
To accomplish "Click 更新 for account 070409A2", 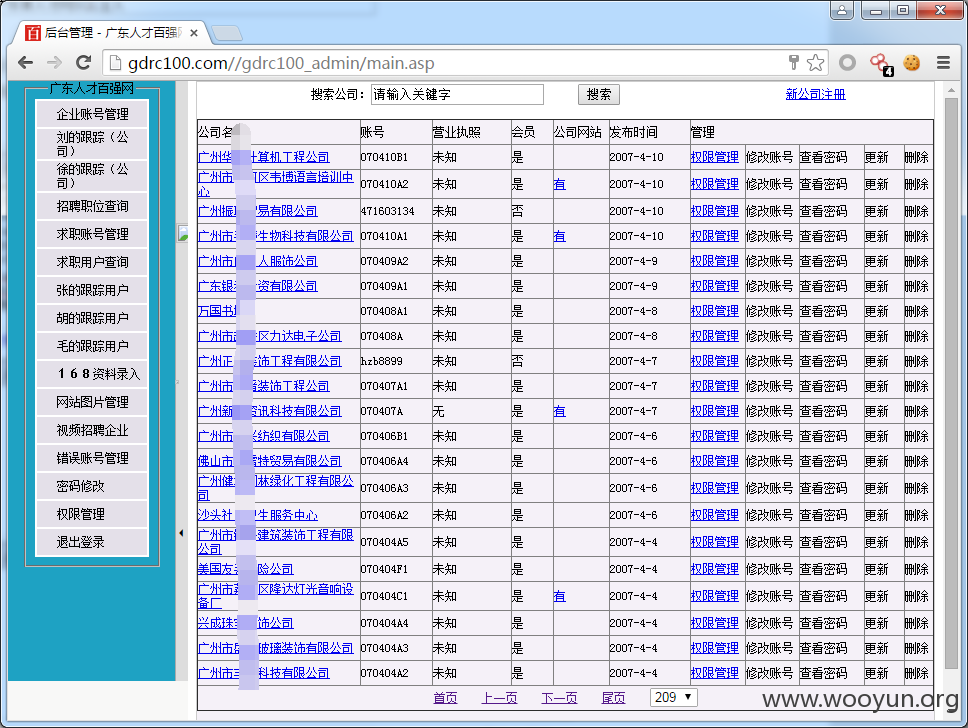I will coord(876,261).
